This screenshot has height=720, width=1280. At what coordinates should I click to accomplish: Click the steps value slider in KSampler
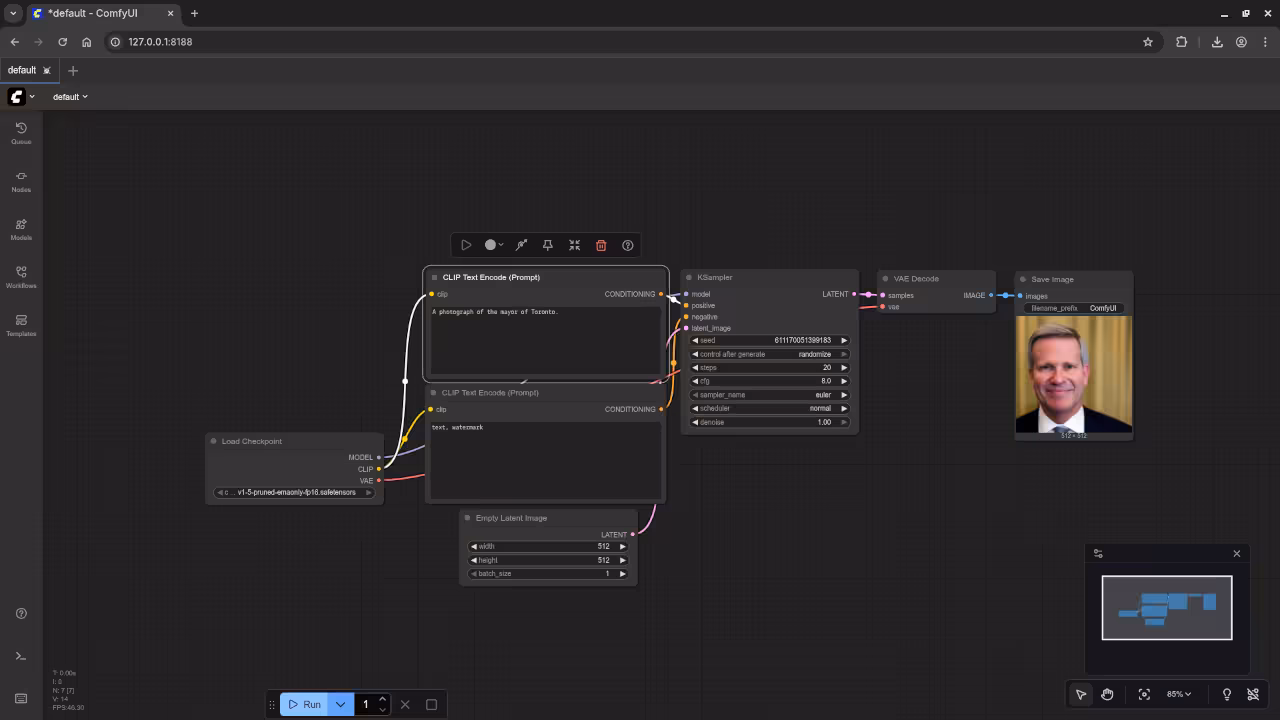769,368
